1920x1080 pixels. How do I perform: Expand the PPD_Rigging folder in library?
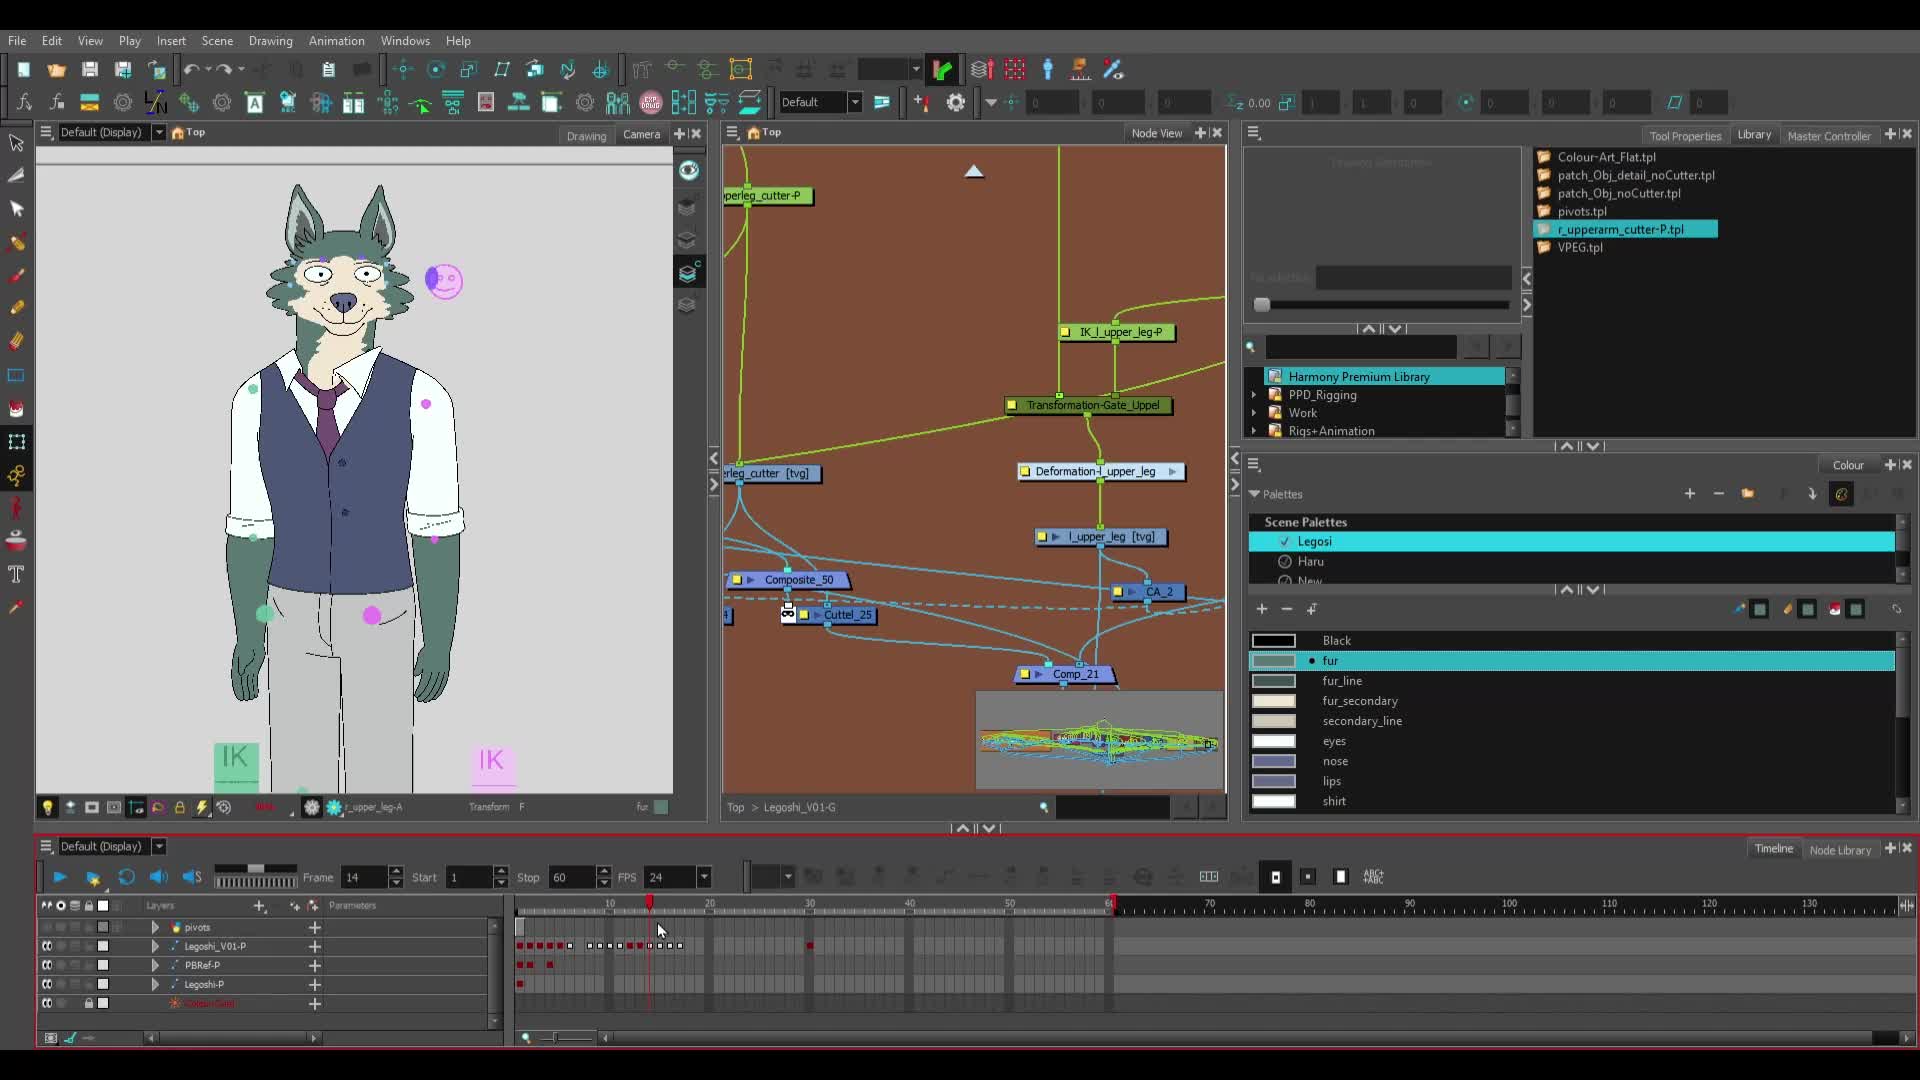[1254, 394]
